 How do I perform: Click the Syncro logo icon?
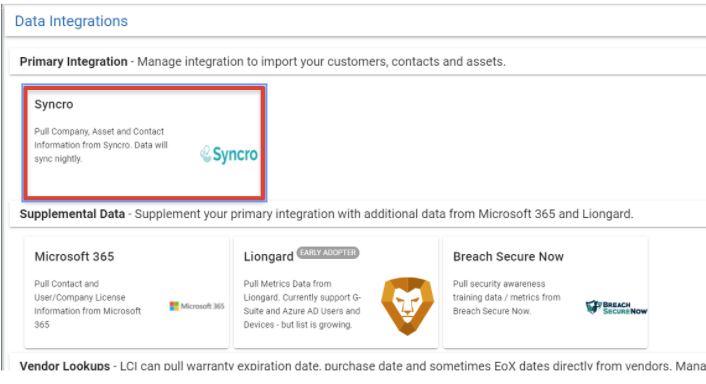coord(229,154)
